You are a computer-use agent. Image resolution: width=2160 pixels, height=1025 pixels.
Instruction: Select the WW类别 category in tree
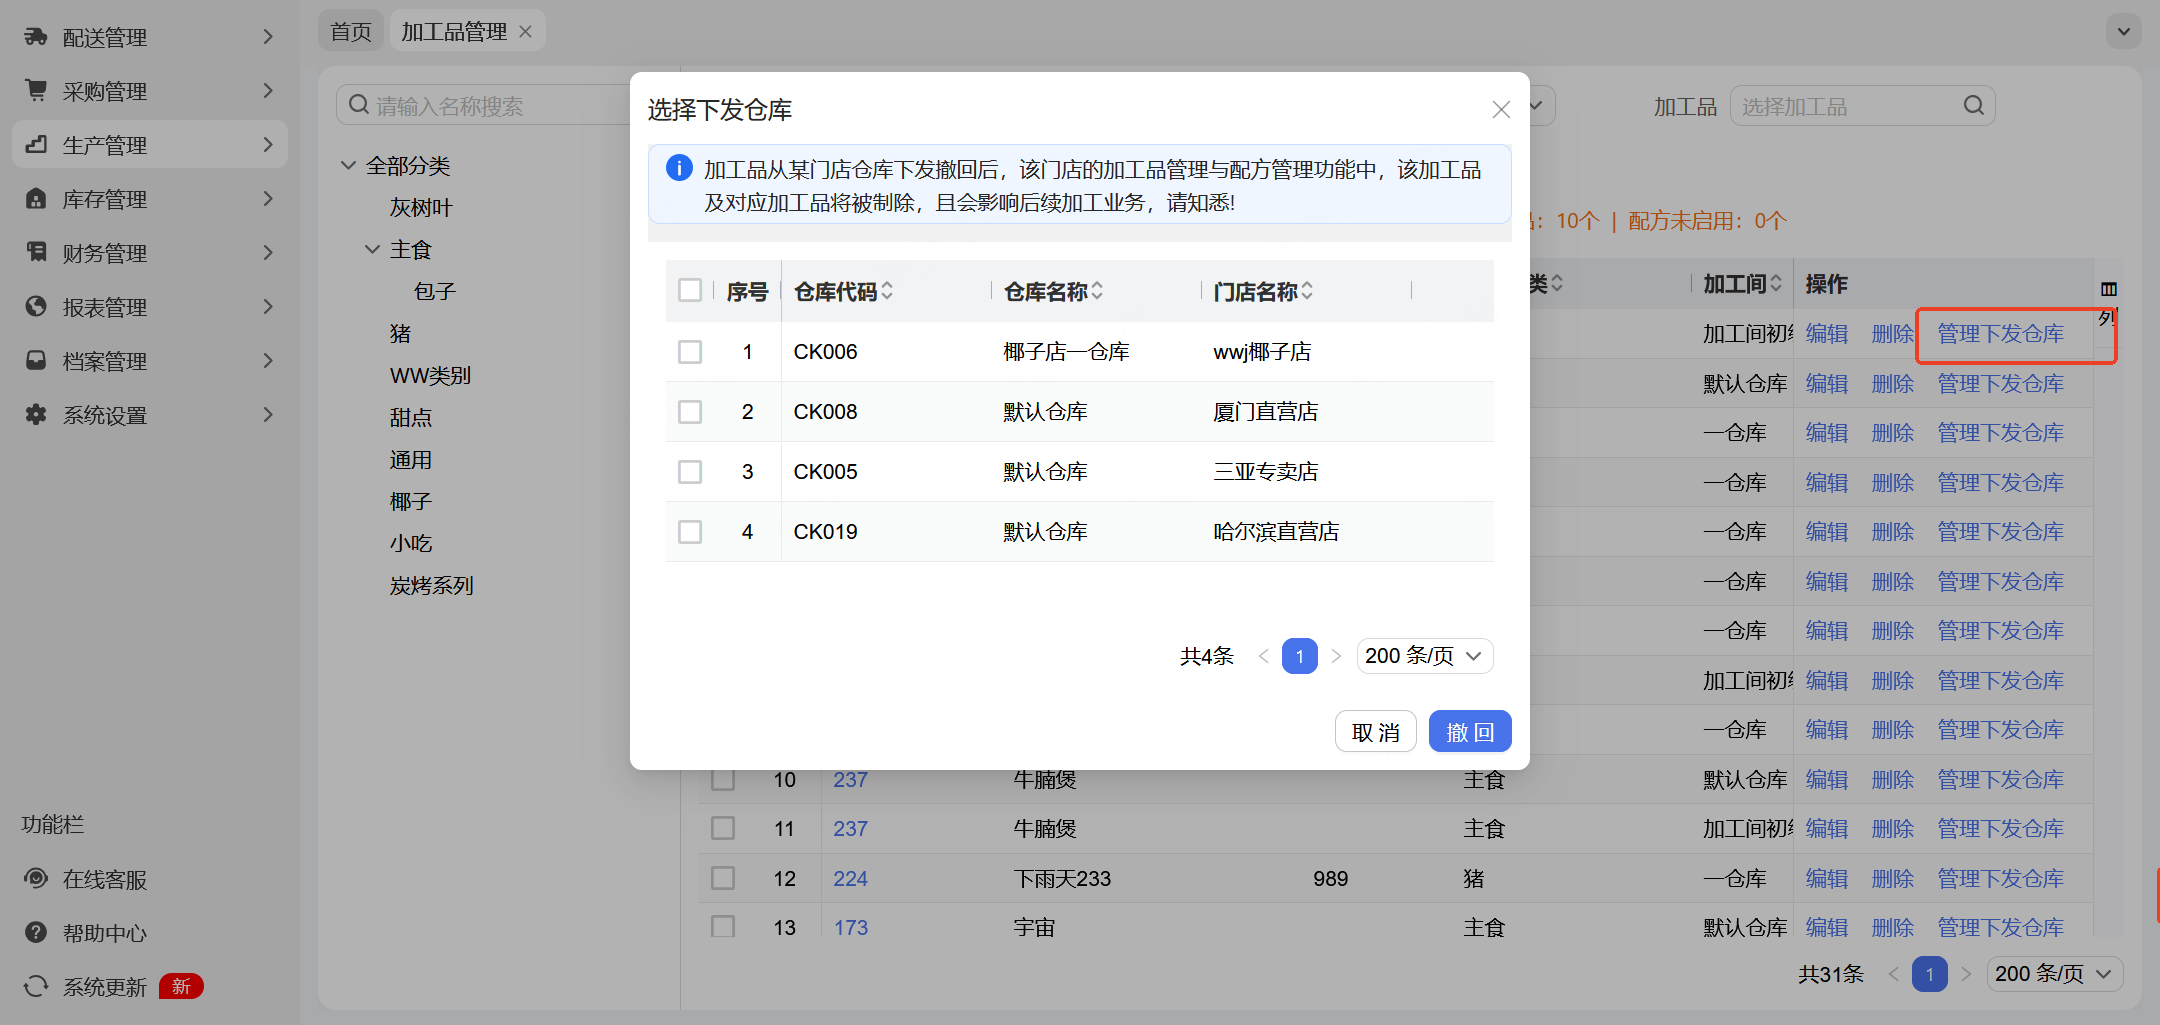tap(430, 375)
